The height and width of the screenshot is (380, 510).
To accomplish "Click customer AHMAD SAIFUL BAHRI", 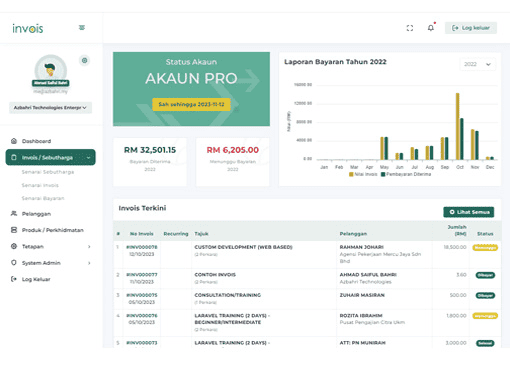I will 368,275.
